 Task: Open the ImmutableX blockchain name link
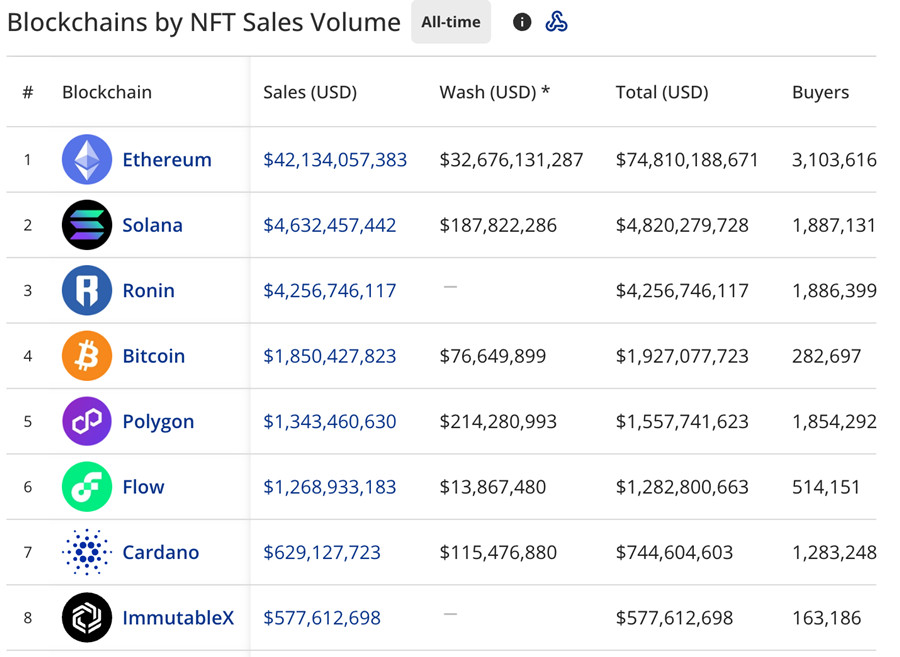[x=178, y=618]
